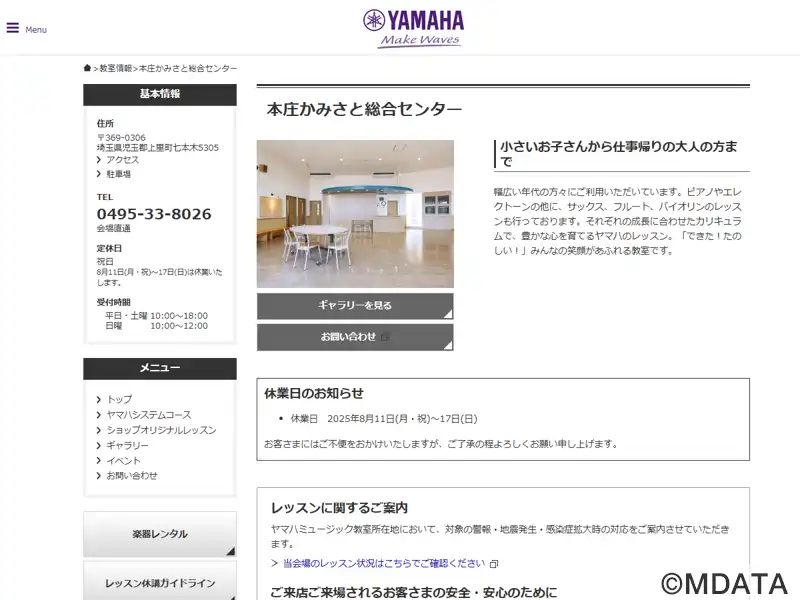This screenshot has width=800, height=600.
Task: Click the 小さいお子さんから仕事帰りの大人の方まで heading
Action: [x=618, y=154]
